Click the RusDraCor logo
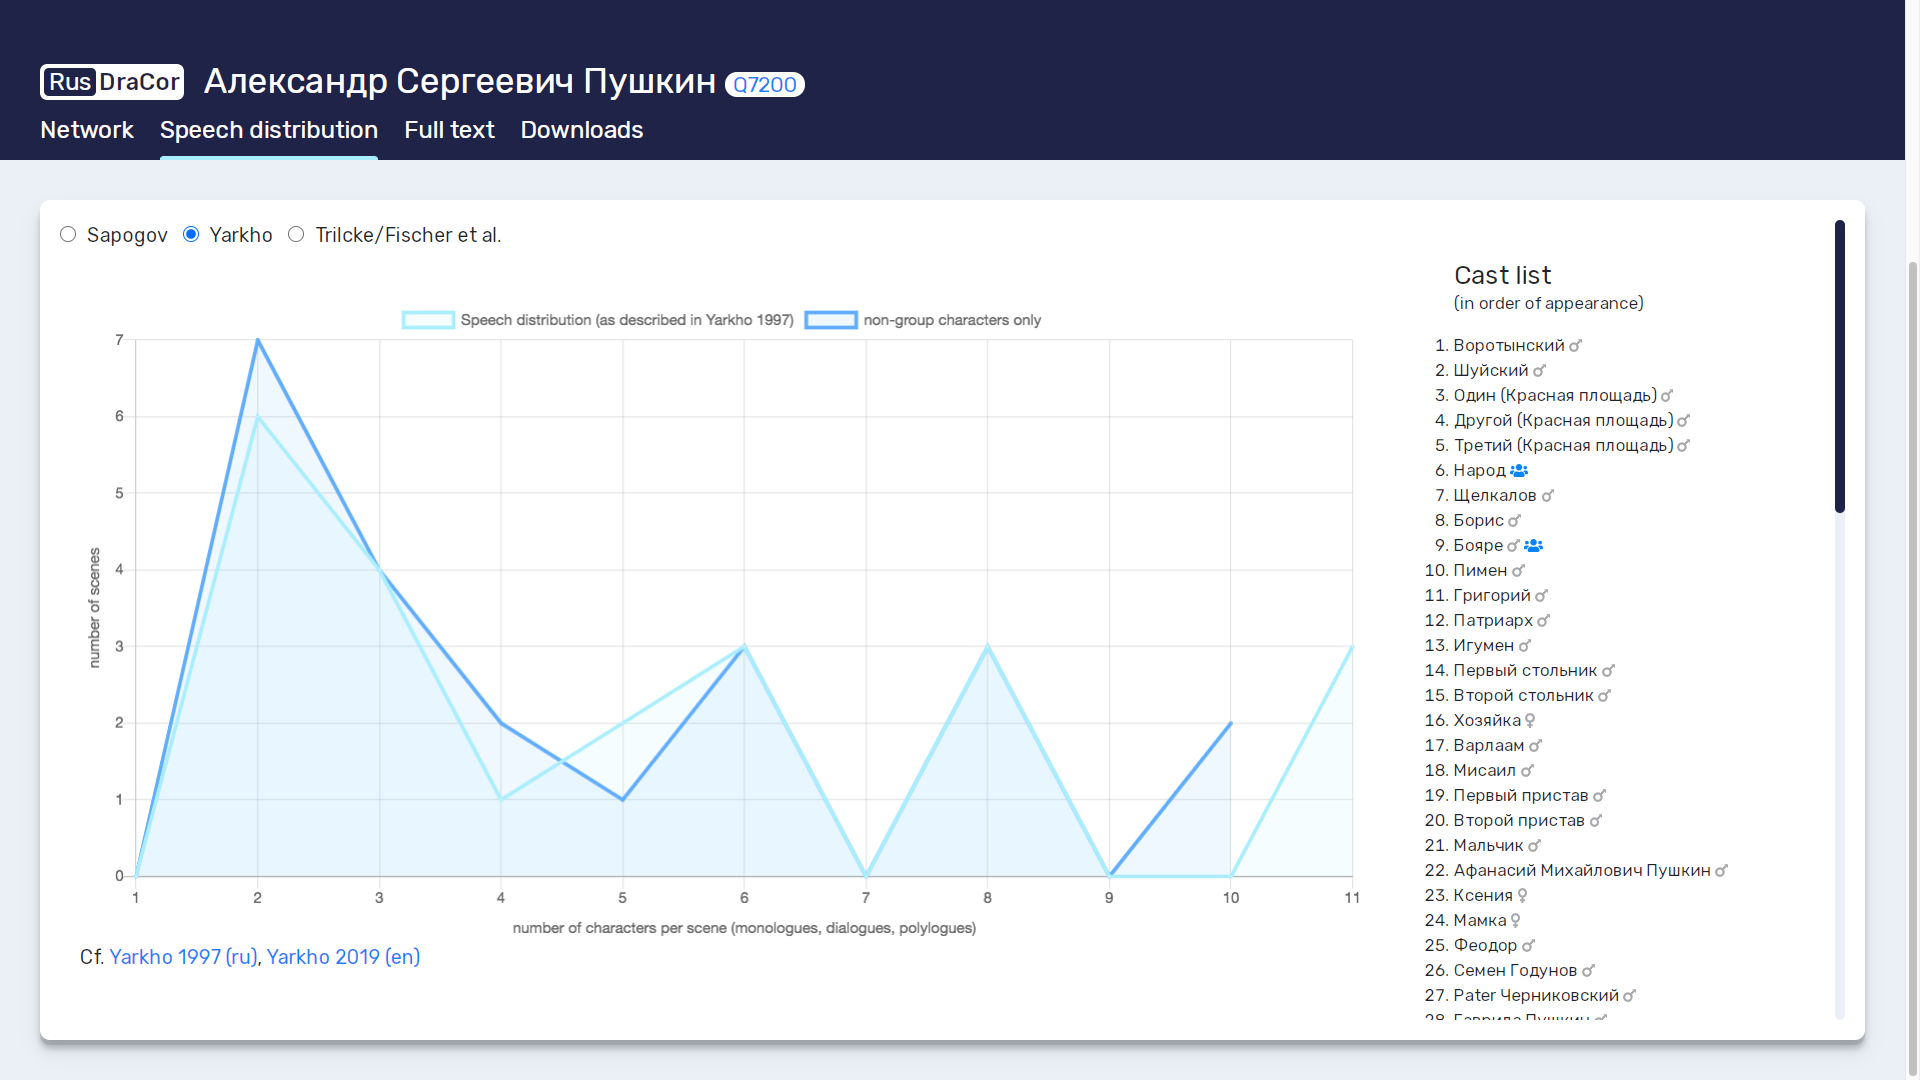 pos(112,82)
